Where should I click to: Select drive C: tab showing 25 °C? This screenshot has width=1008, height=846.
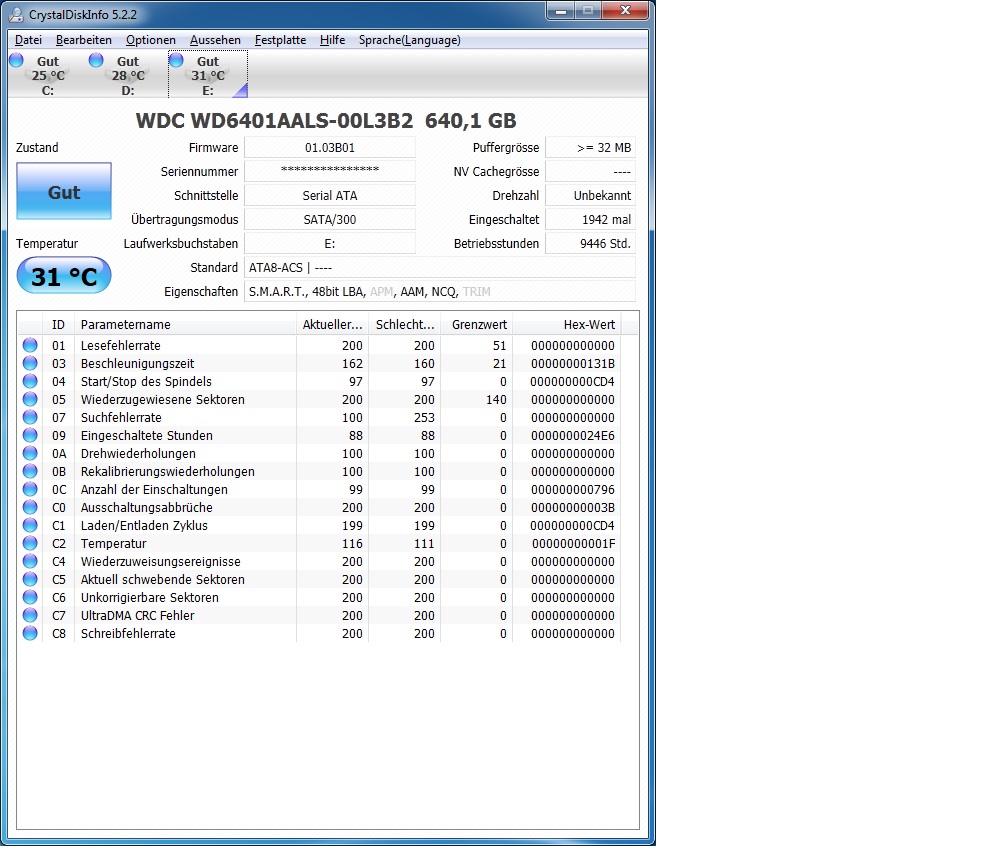click(x=48, y=75)
